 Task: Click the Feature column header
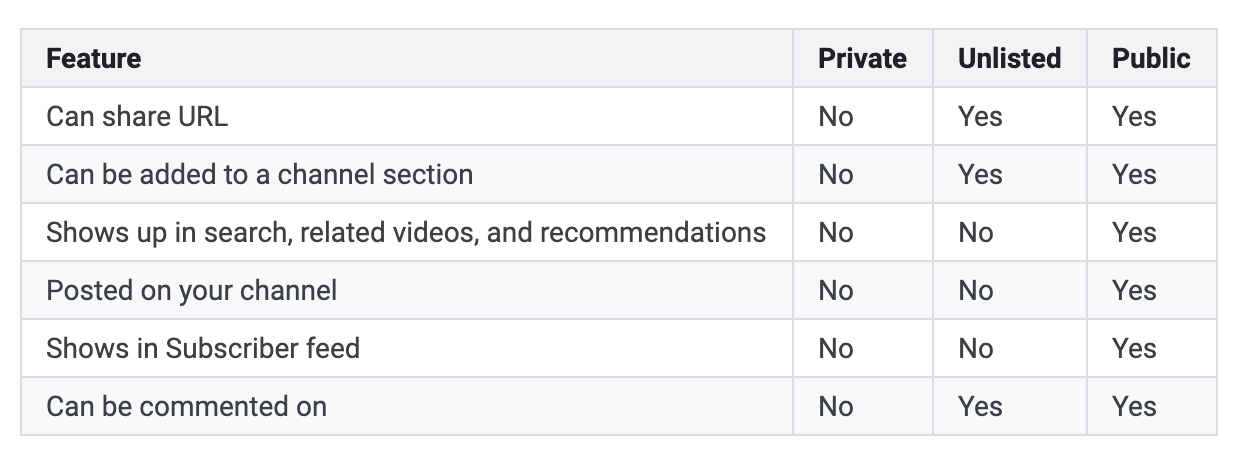(94, 58)
